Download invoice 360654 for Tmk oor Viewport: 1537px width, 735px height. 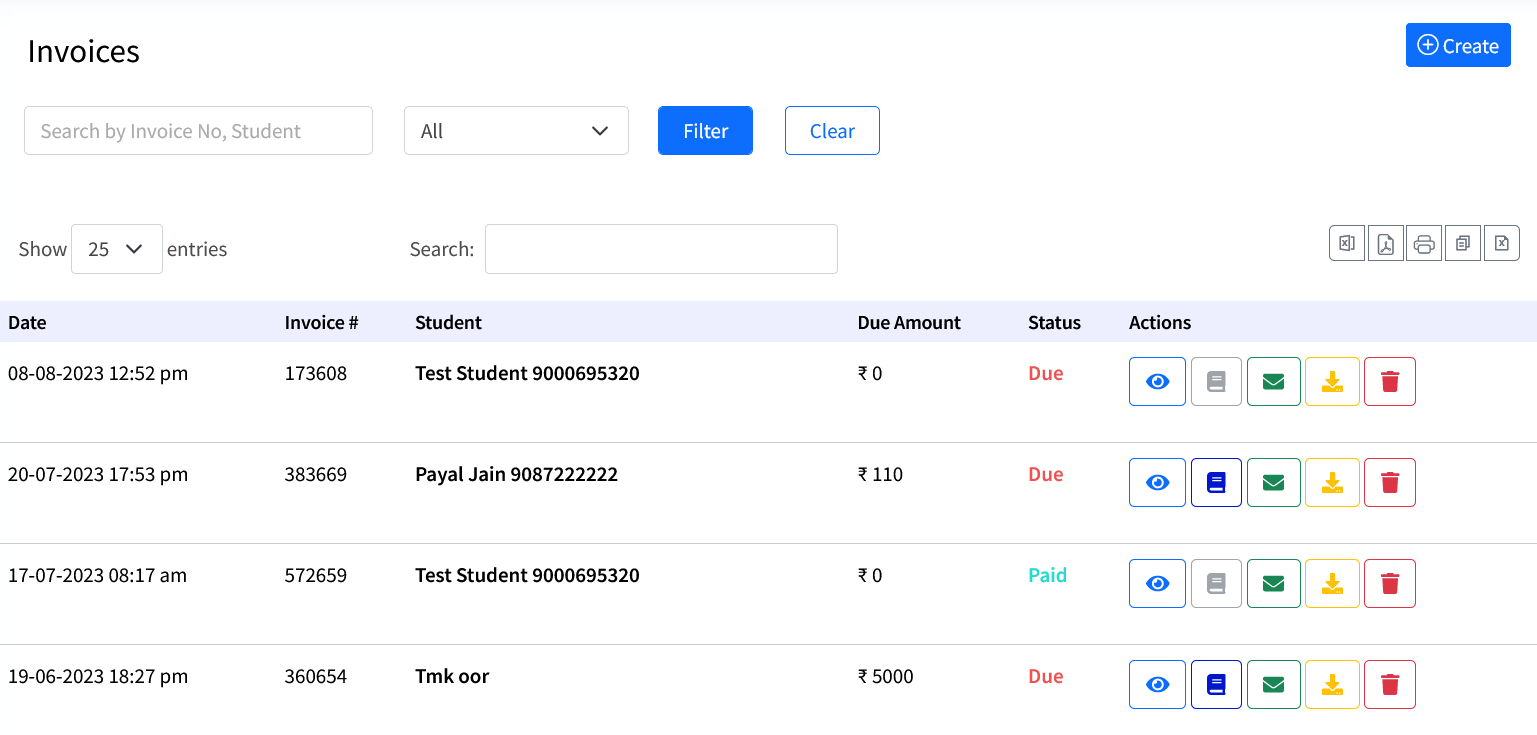click(x=1331, y=684)
